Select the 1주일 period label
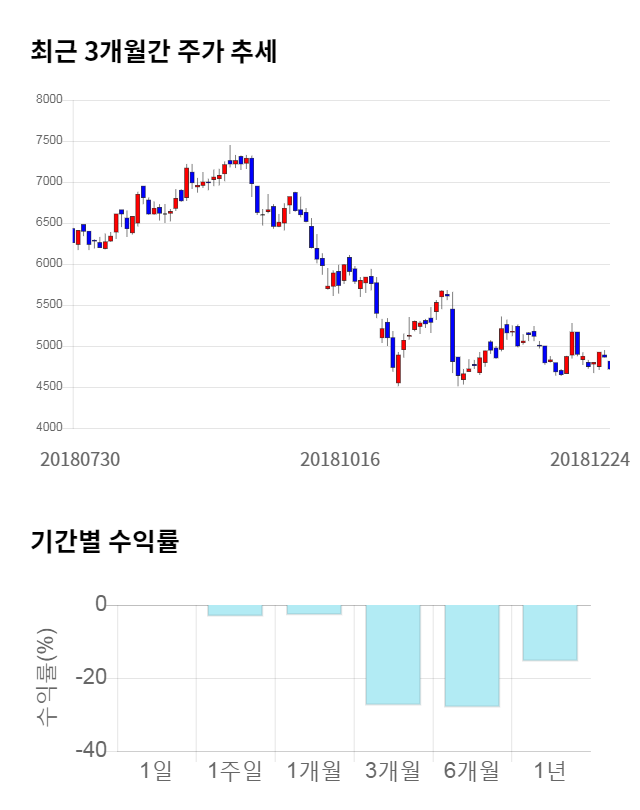 235,771
